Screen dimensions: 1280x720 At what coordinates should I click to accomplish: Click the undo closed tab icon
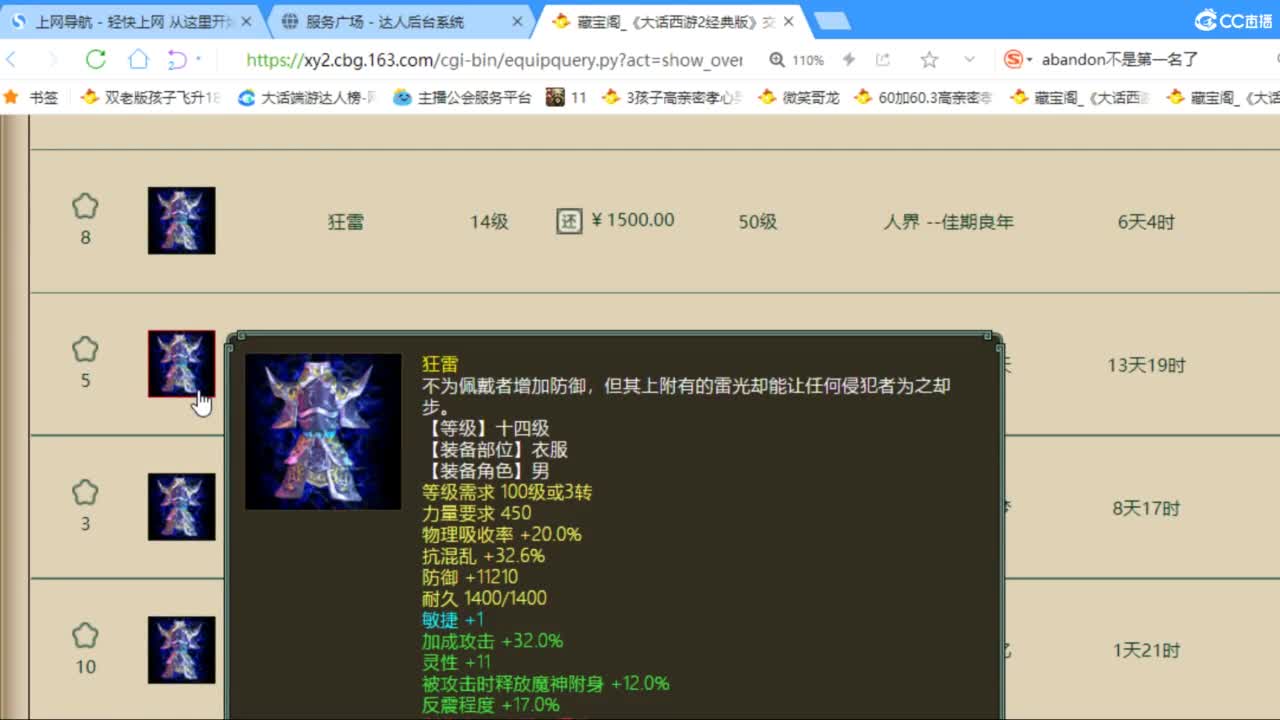pos(177,60)
